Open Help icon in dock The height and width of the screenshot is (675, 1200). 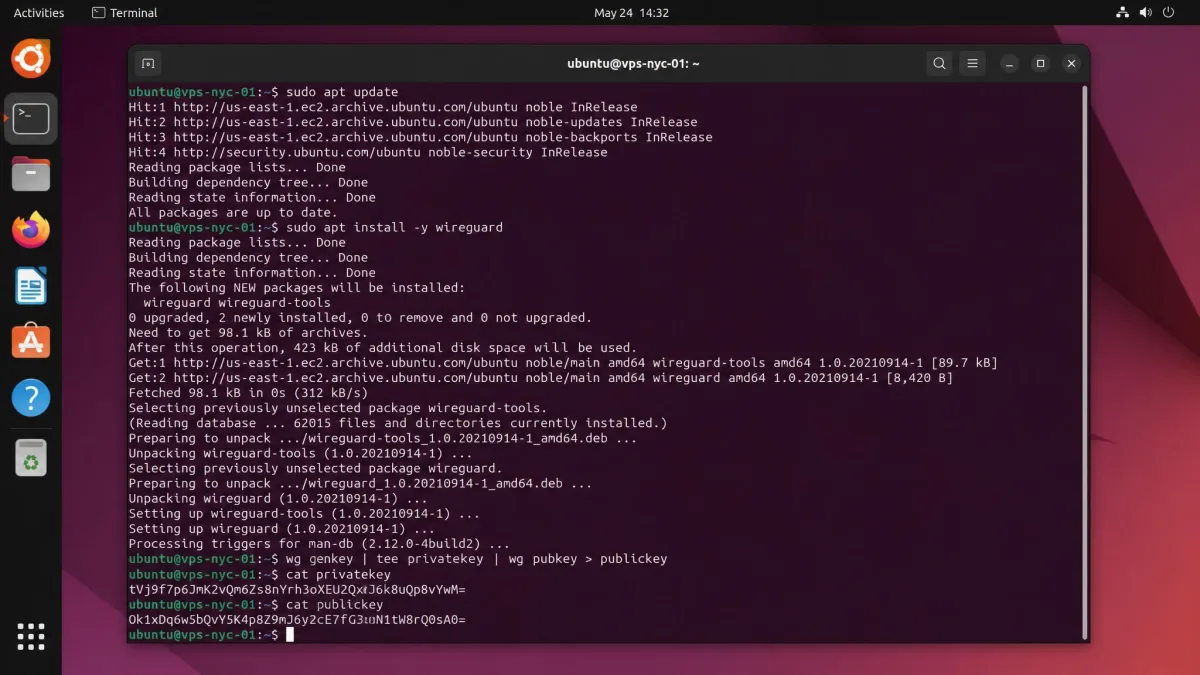[31, 398]
